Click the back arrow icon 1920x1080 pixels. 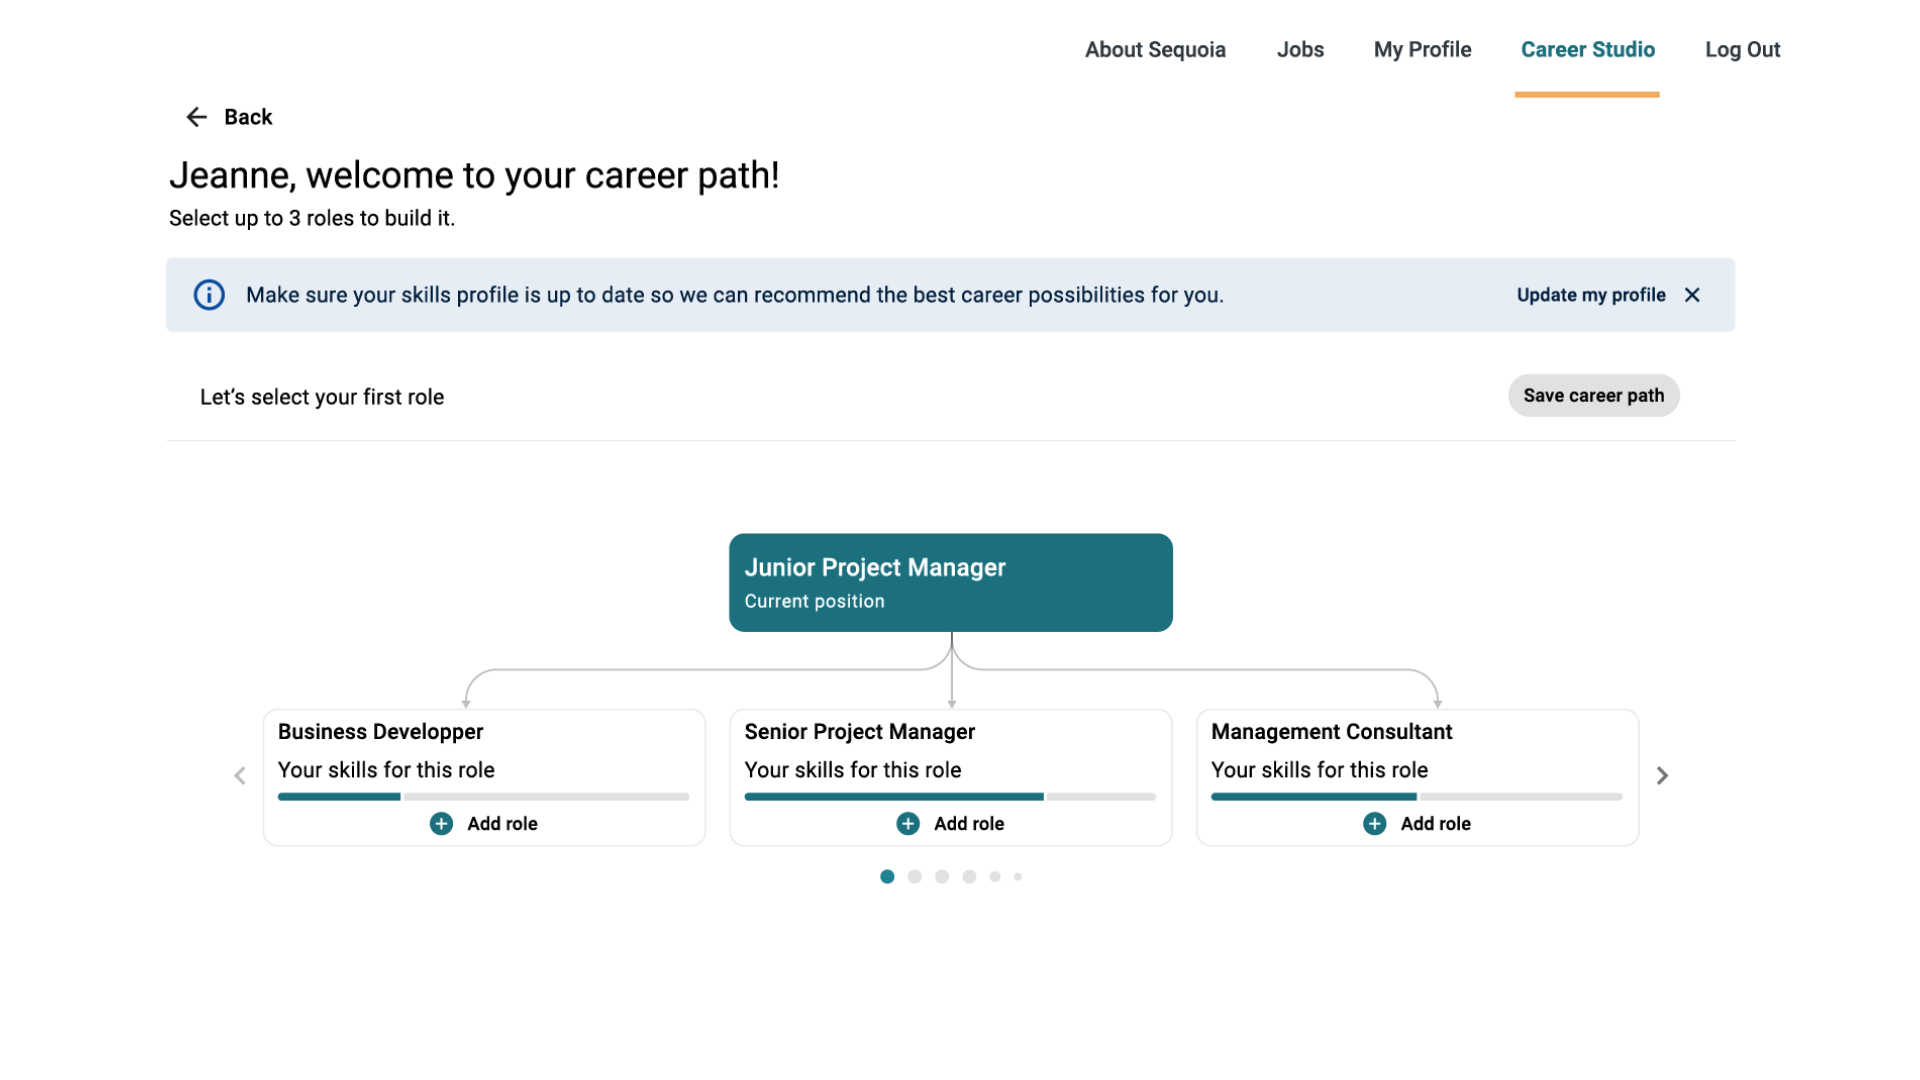pos(196,117)
